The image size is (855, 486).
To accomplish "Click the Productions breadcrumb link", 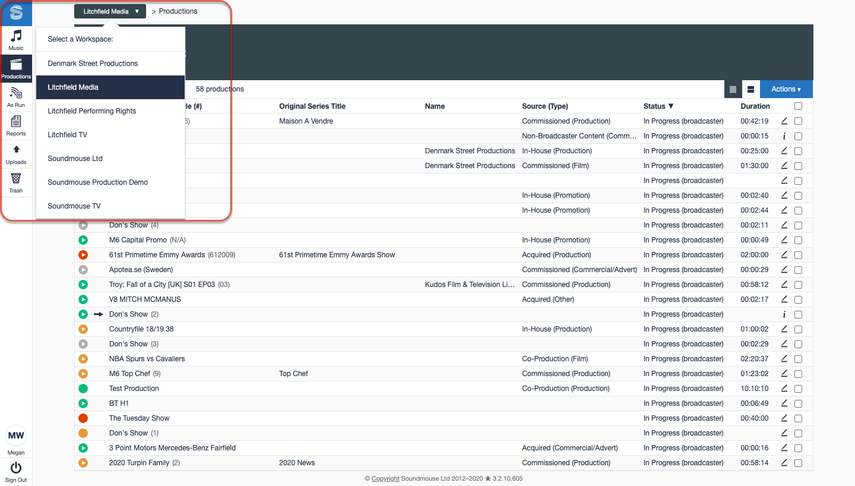I will pos(178,11).
